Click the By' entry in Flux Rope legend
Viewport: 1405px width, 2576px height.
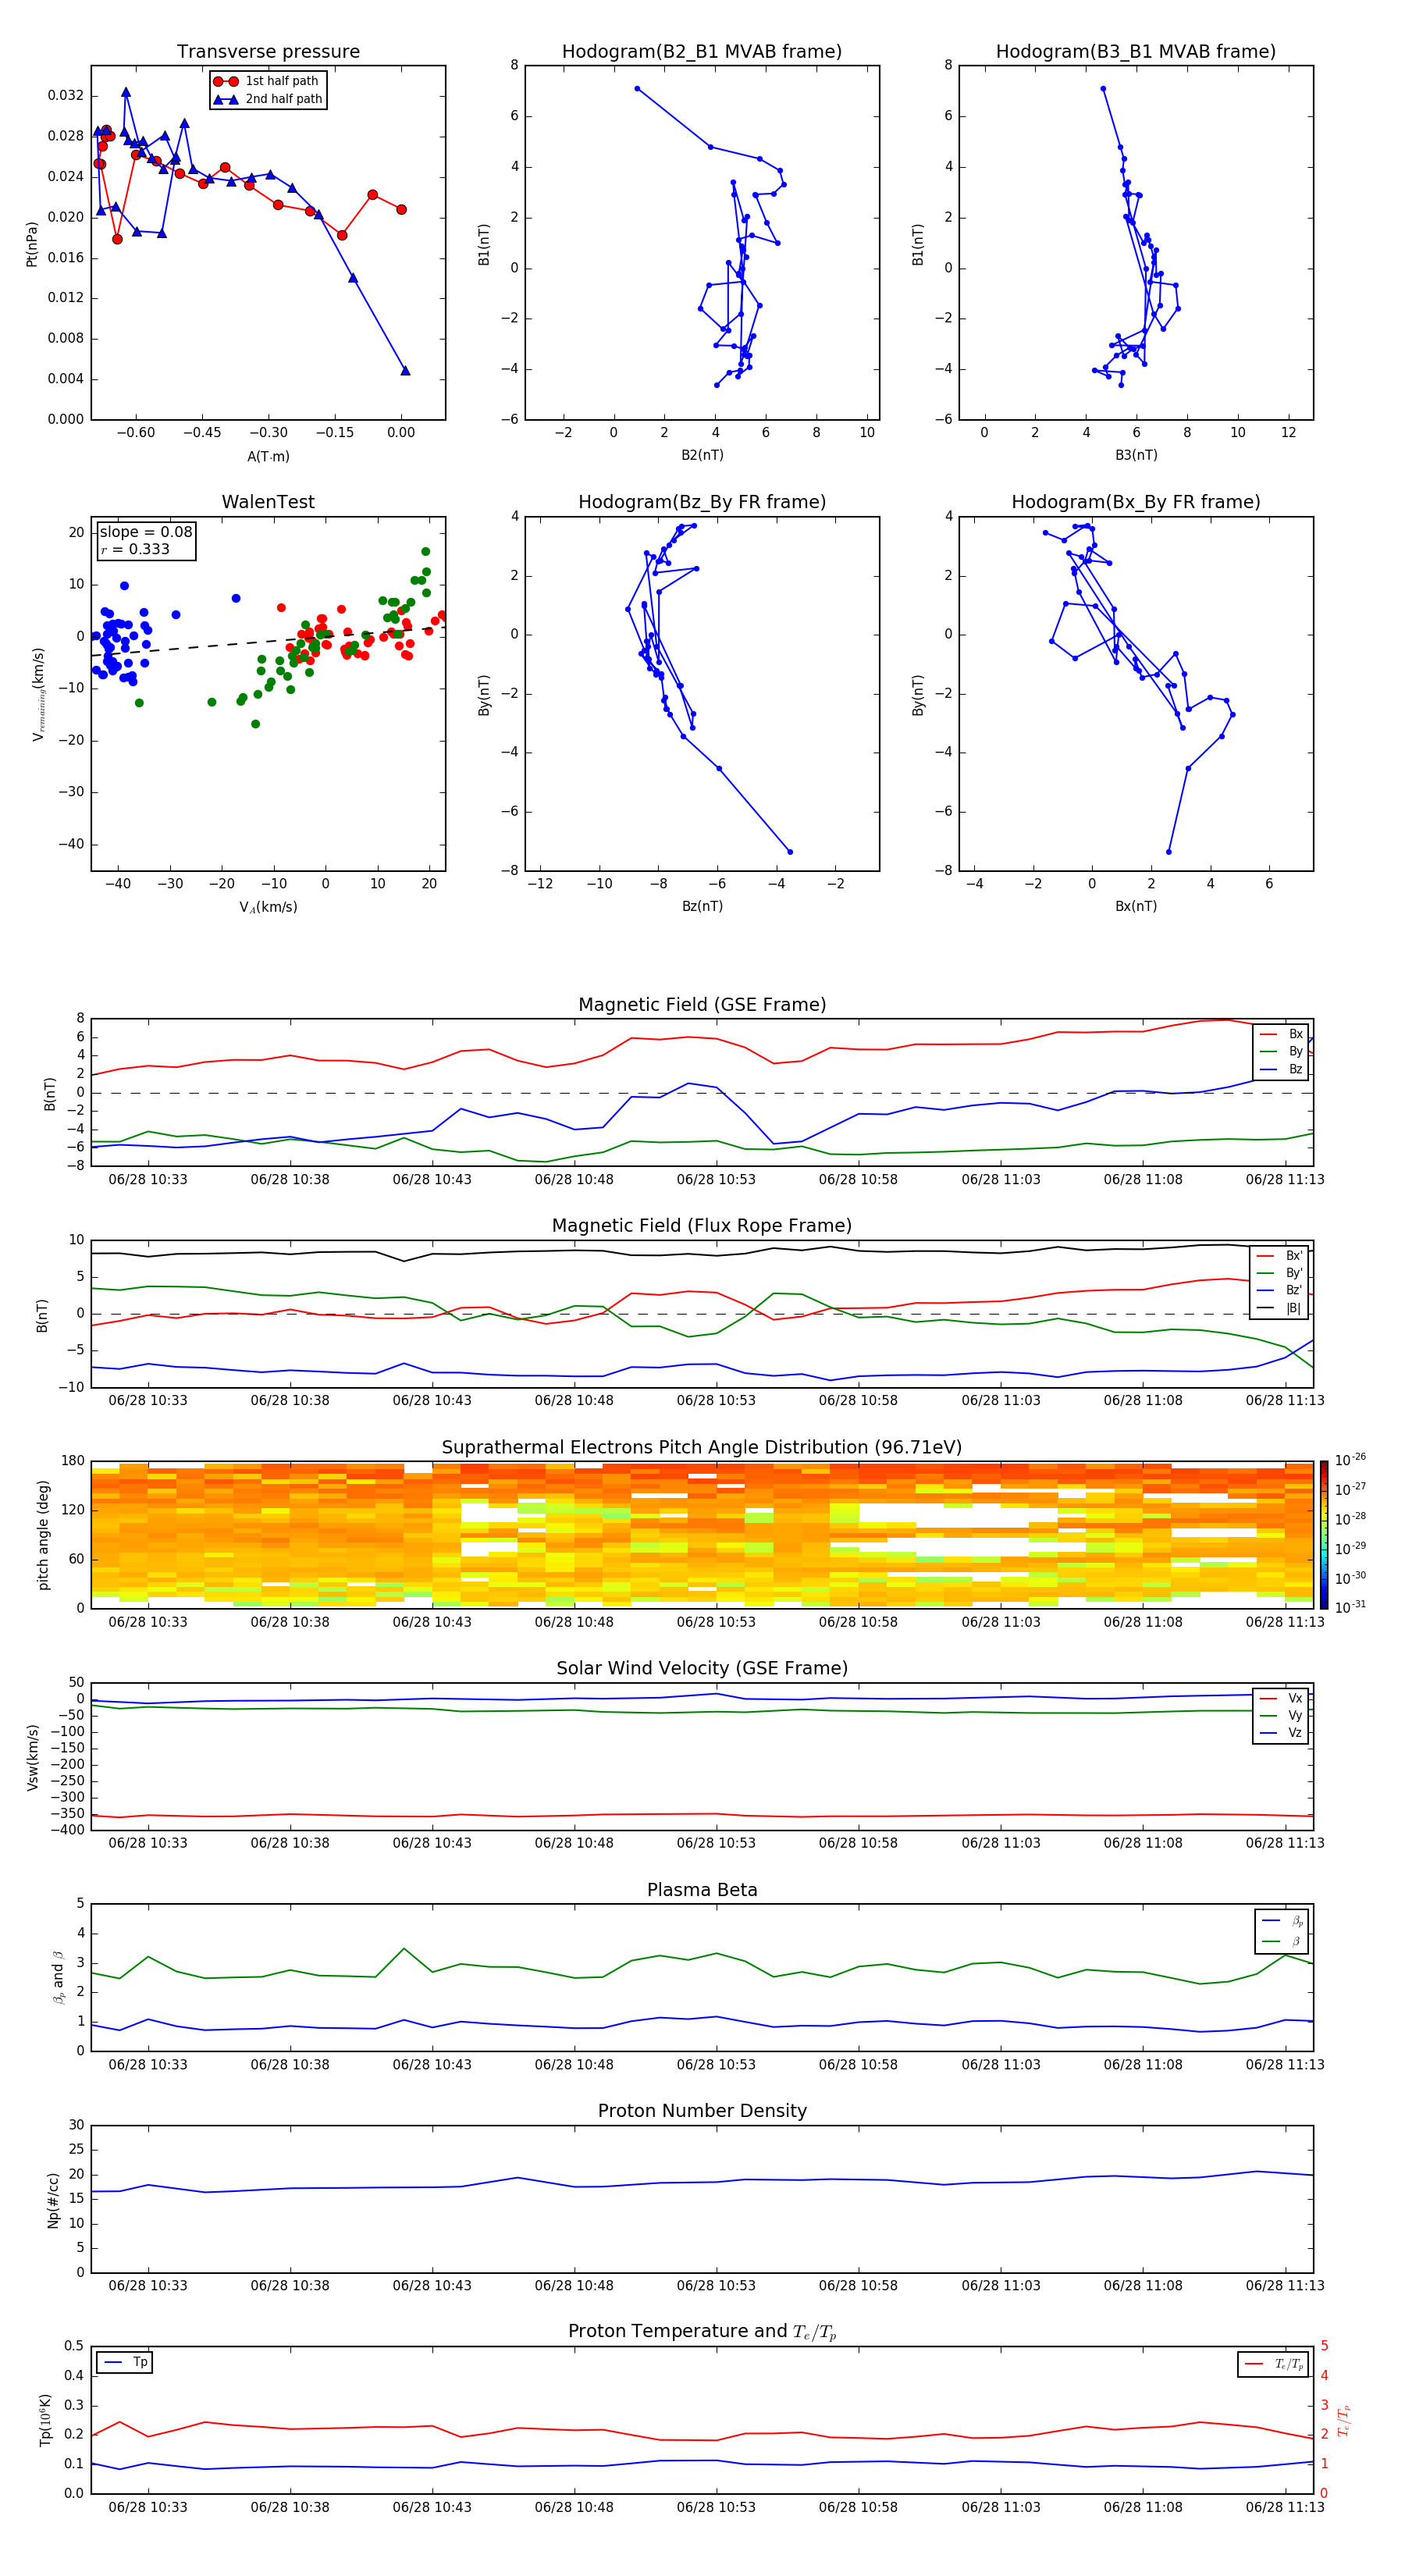(x=1280, y=1273)
